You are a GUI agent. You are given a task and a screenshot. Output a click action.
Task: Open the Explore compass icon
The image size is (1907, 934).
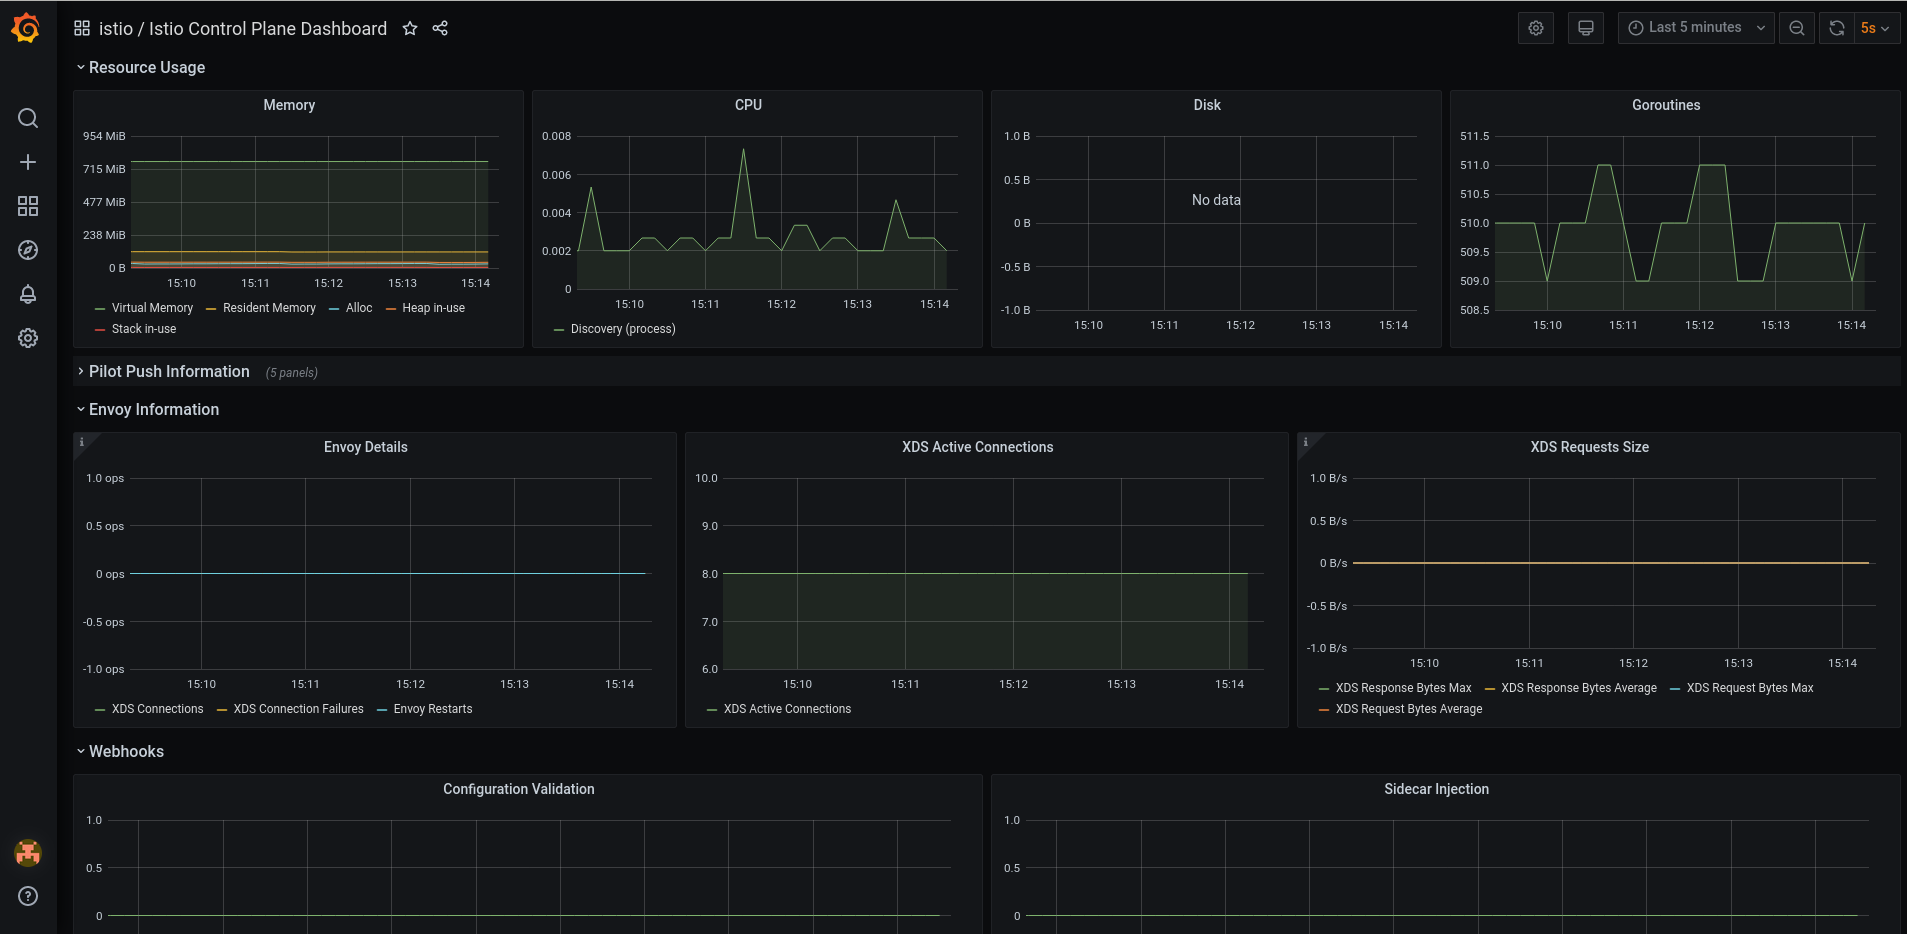point(28,250)
